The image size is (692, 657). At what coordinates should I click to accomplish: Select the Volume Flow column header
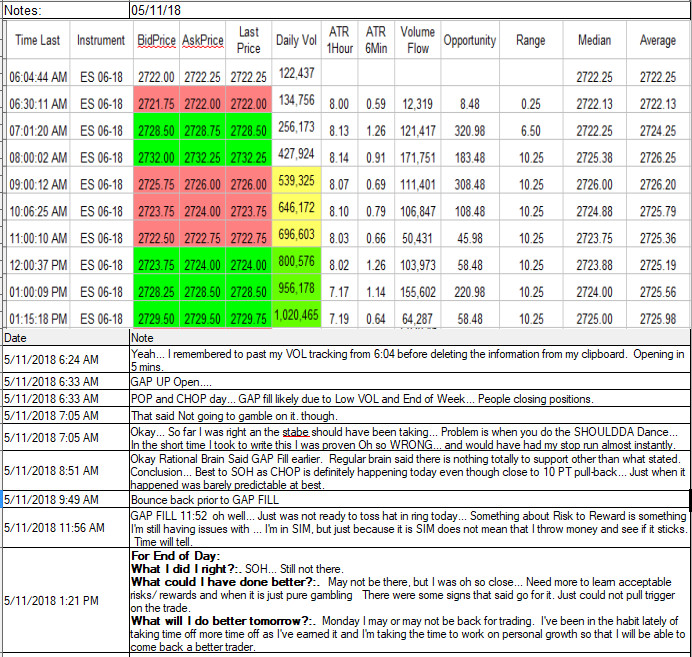(x=417, y=40)
